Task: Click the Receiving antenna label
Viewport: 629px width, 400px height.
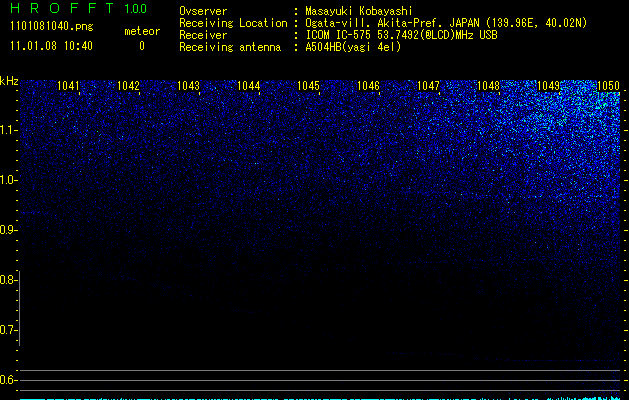Action: [230, 47]
